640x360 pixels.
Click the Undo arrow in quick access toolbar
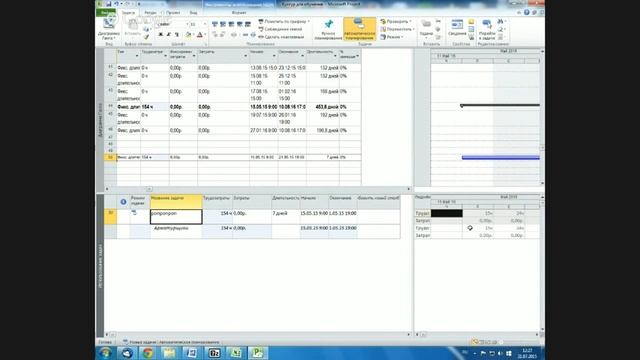click(x=116, y=4)
